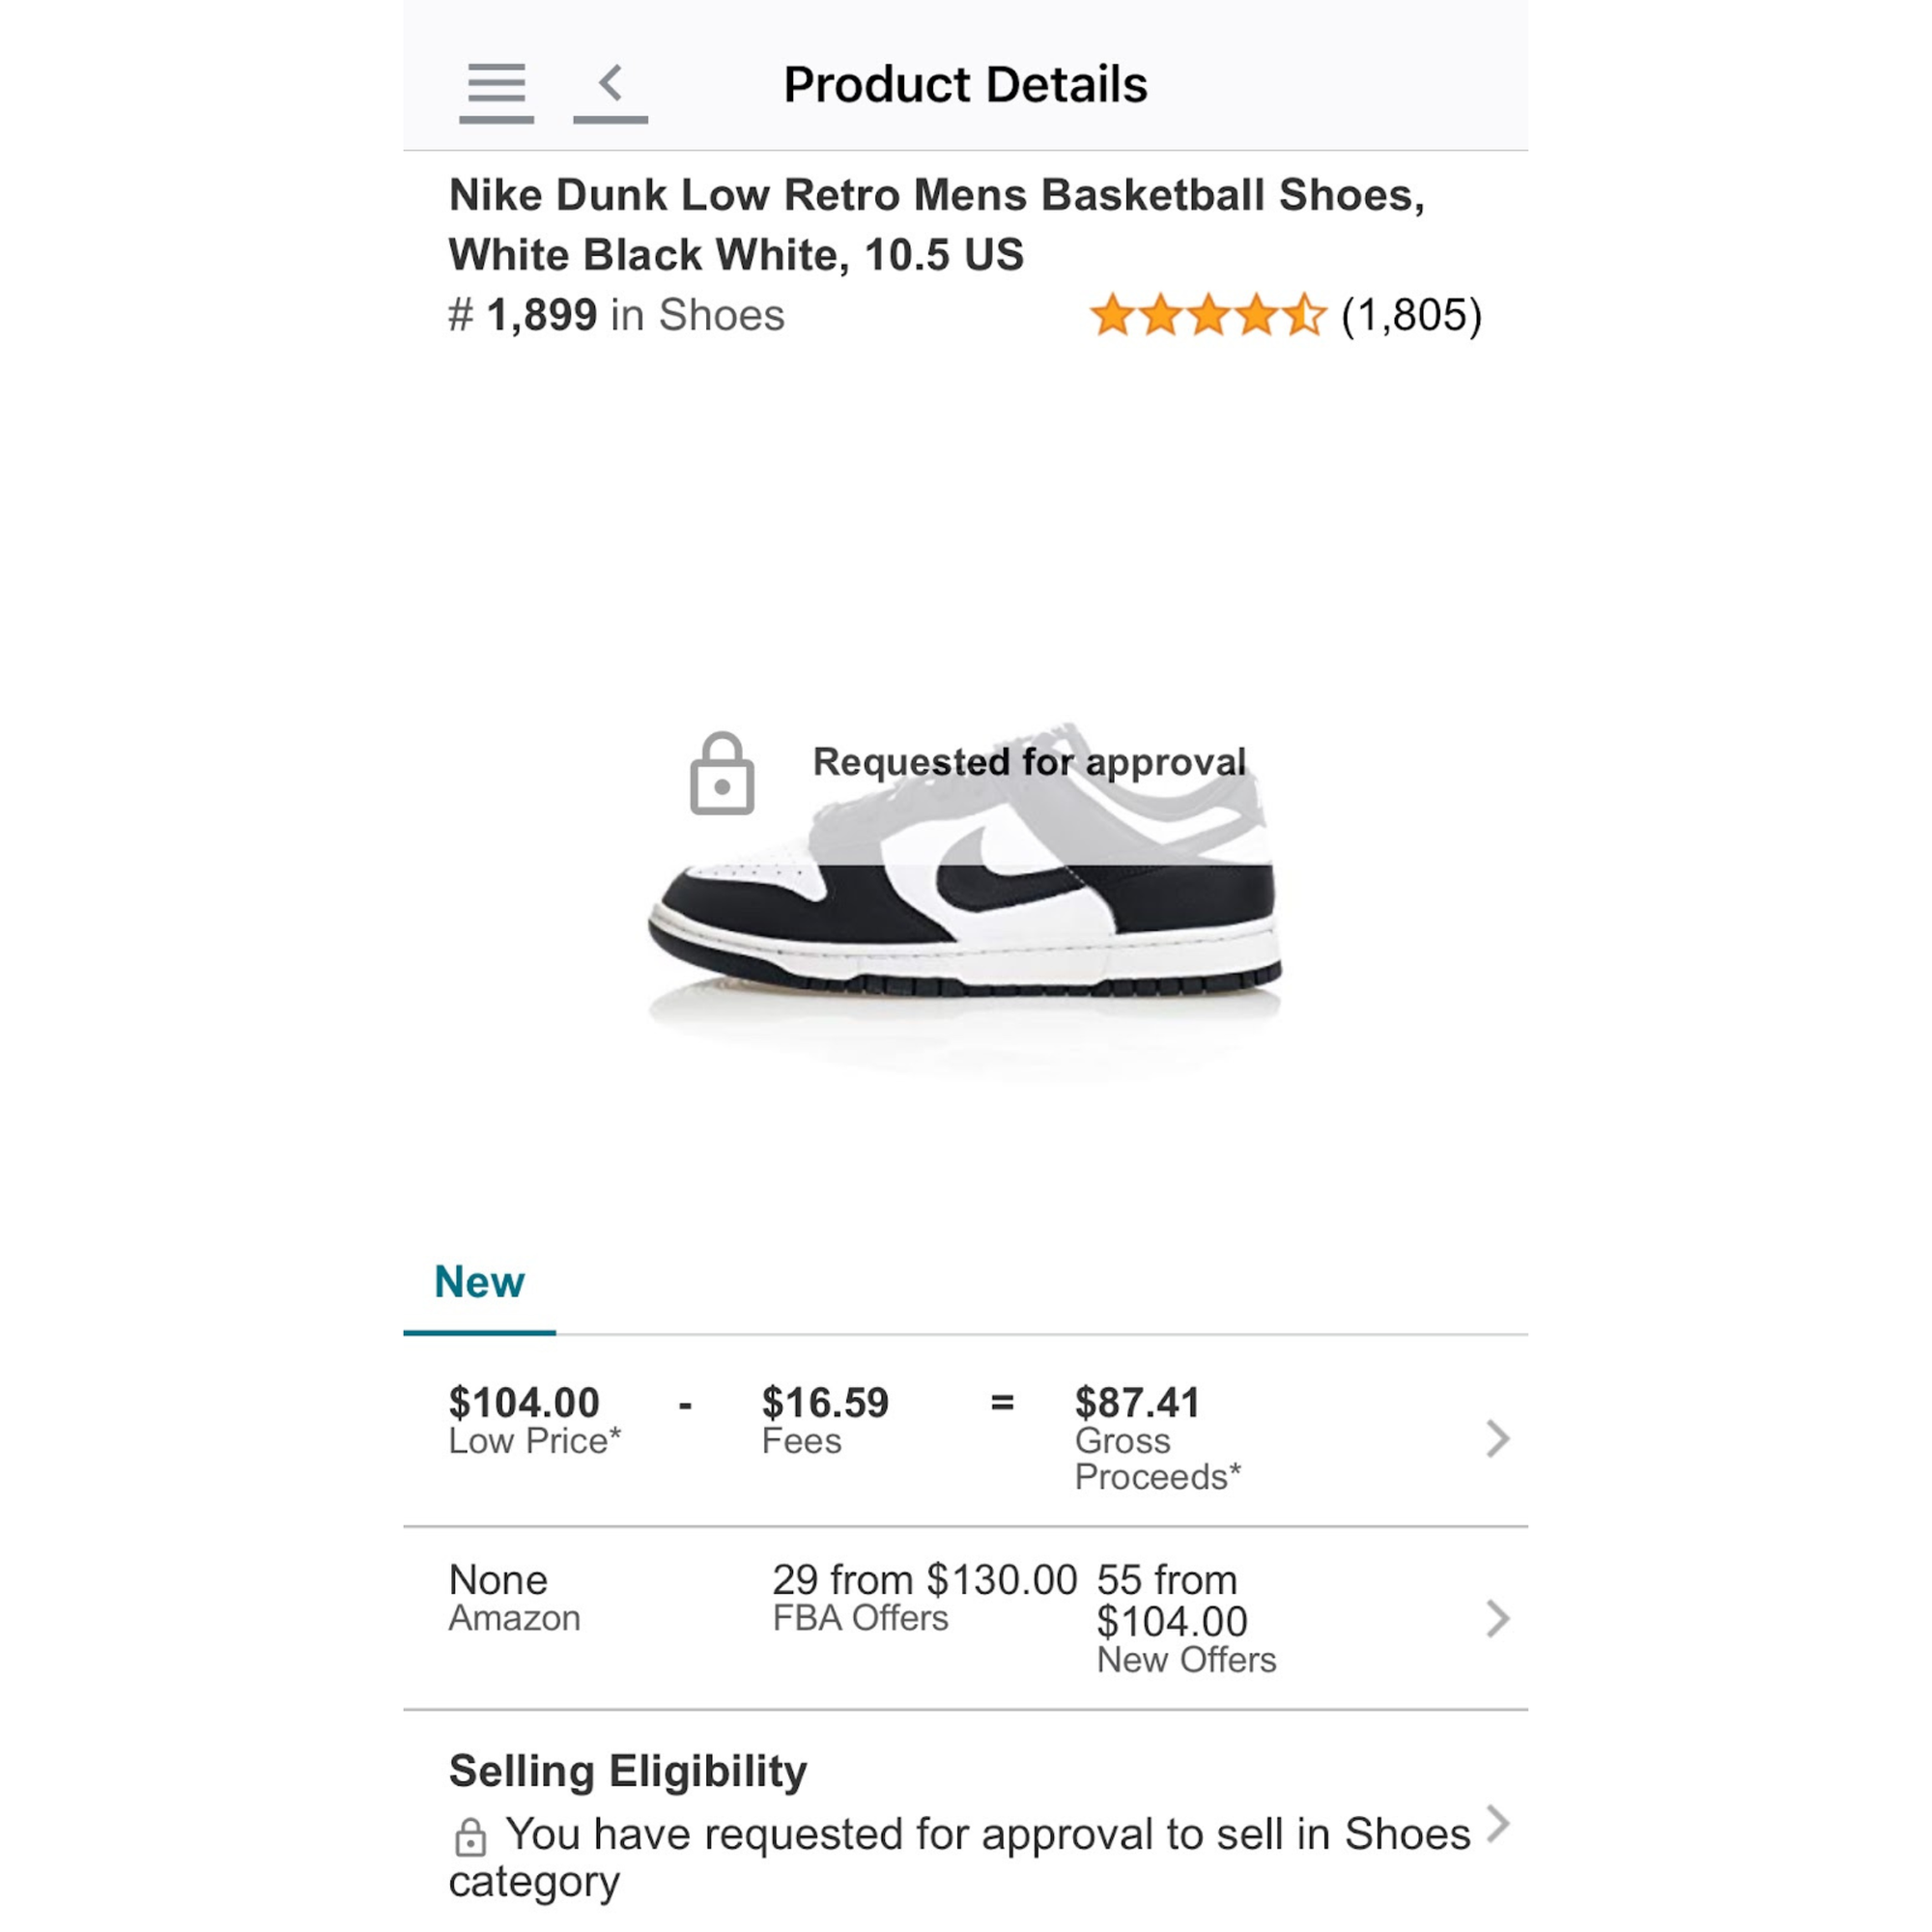The image size is (1932, 1932).
Task: View the 1,805 customer reviews
Action: 1408,315
